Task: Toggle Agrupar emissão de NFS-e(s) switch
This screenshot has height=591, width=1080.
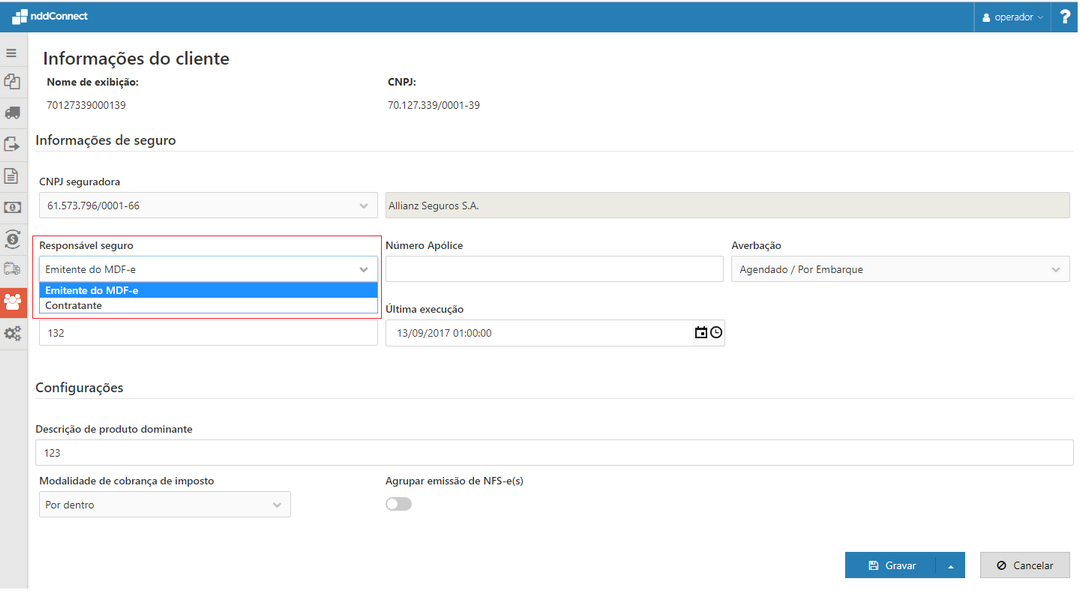Action: coord(398,504)
